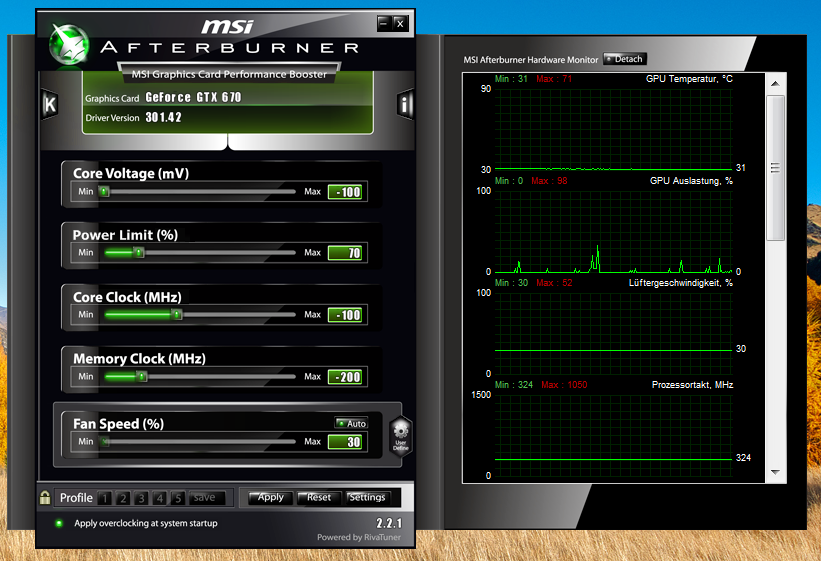
Task: Toggle the profile lock padlock icon
Action: click(45, 497)
